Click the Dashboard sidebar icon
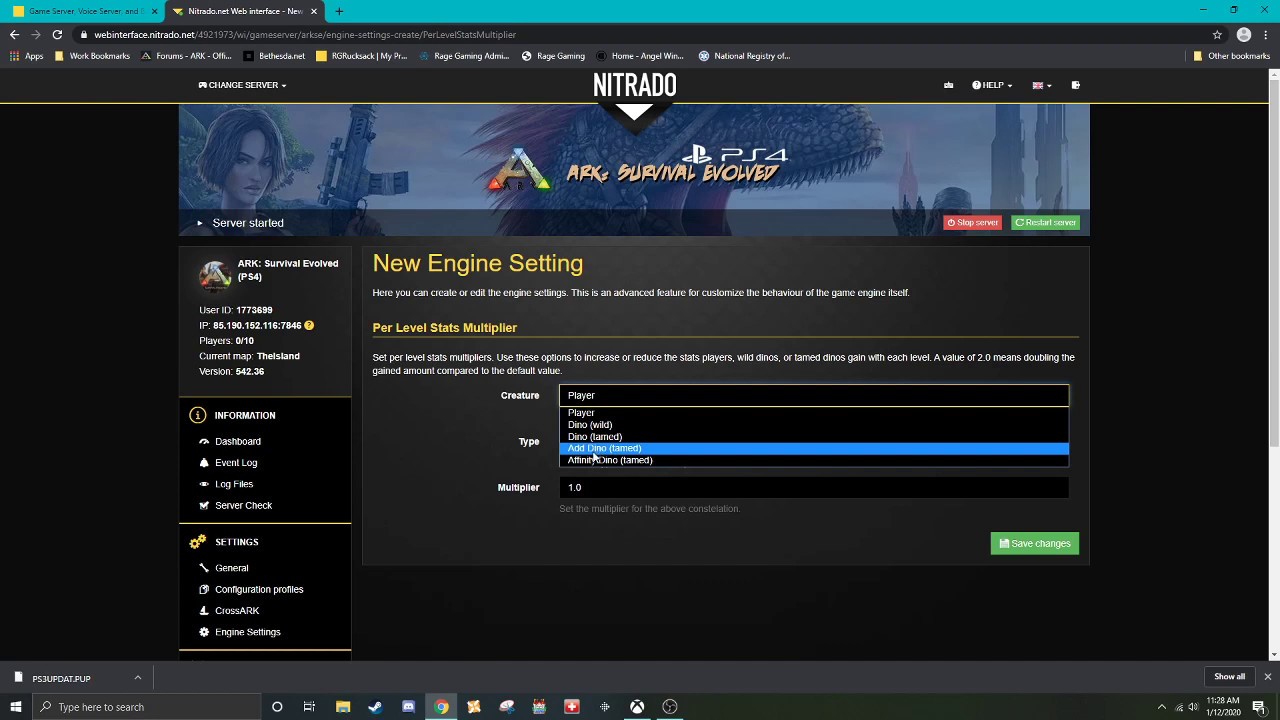The height and width of the screenshot is (720, 1280). (204, 441)
